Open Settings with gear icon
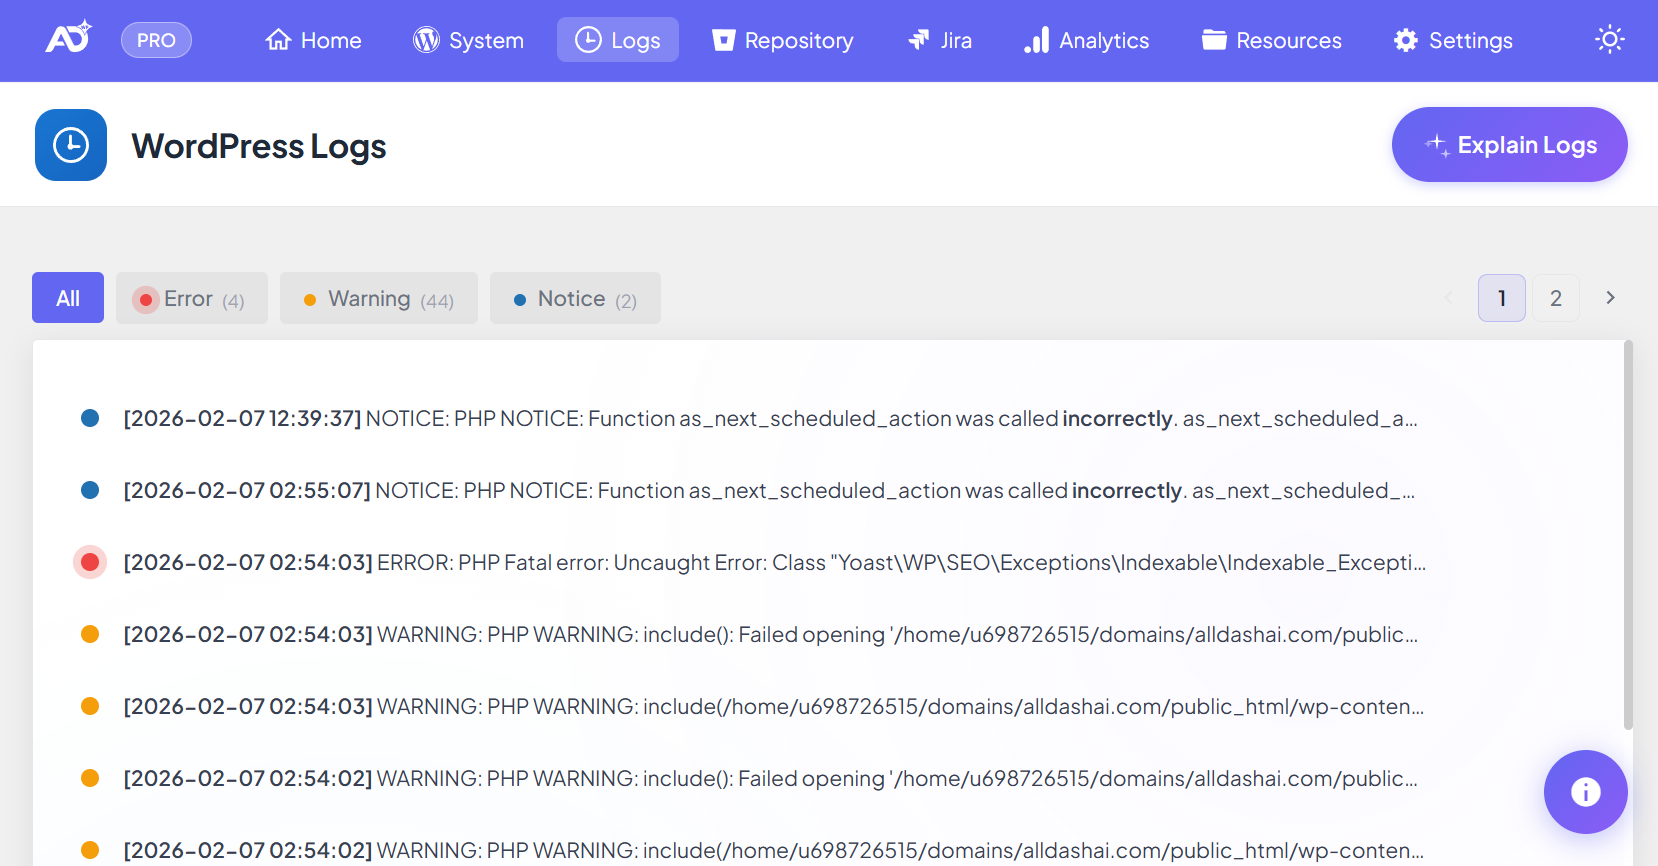Image resolution: width=1658 pixels, height=866 pixels. [1453, 40]
